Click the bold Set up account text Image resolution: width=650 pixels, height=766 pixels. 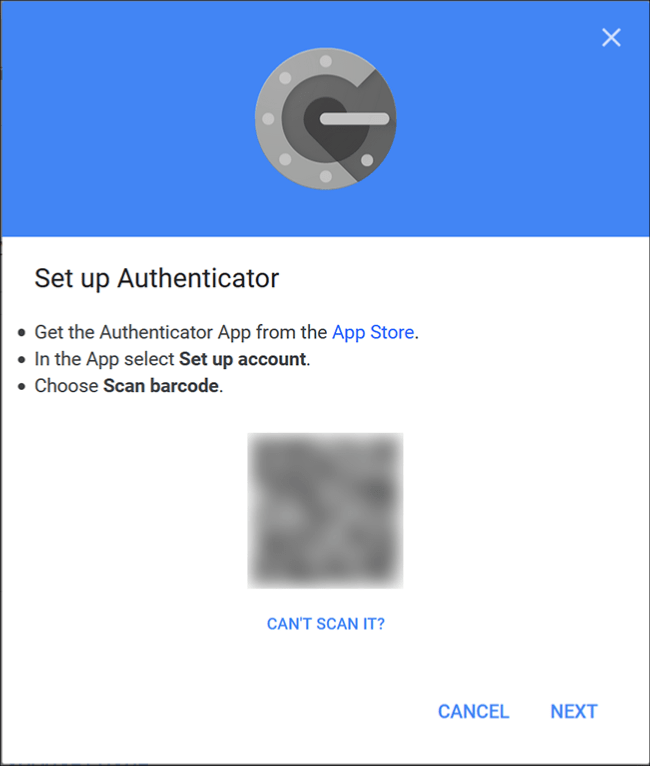[x=243, y=359]
